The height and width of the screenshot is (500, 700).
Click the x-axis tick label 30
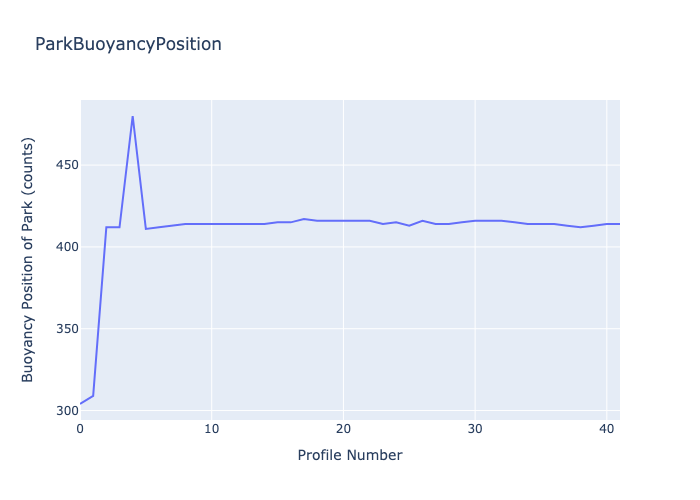pos(475,429)
